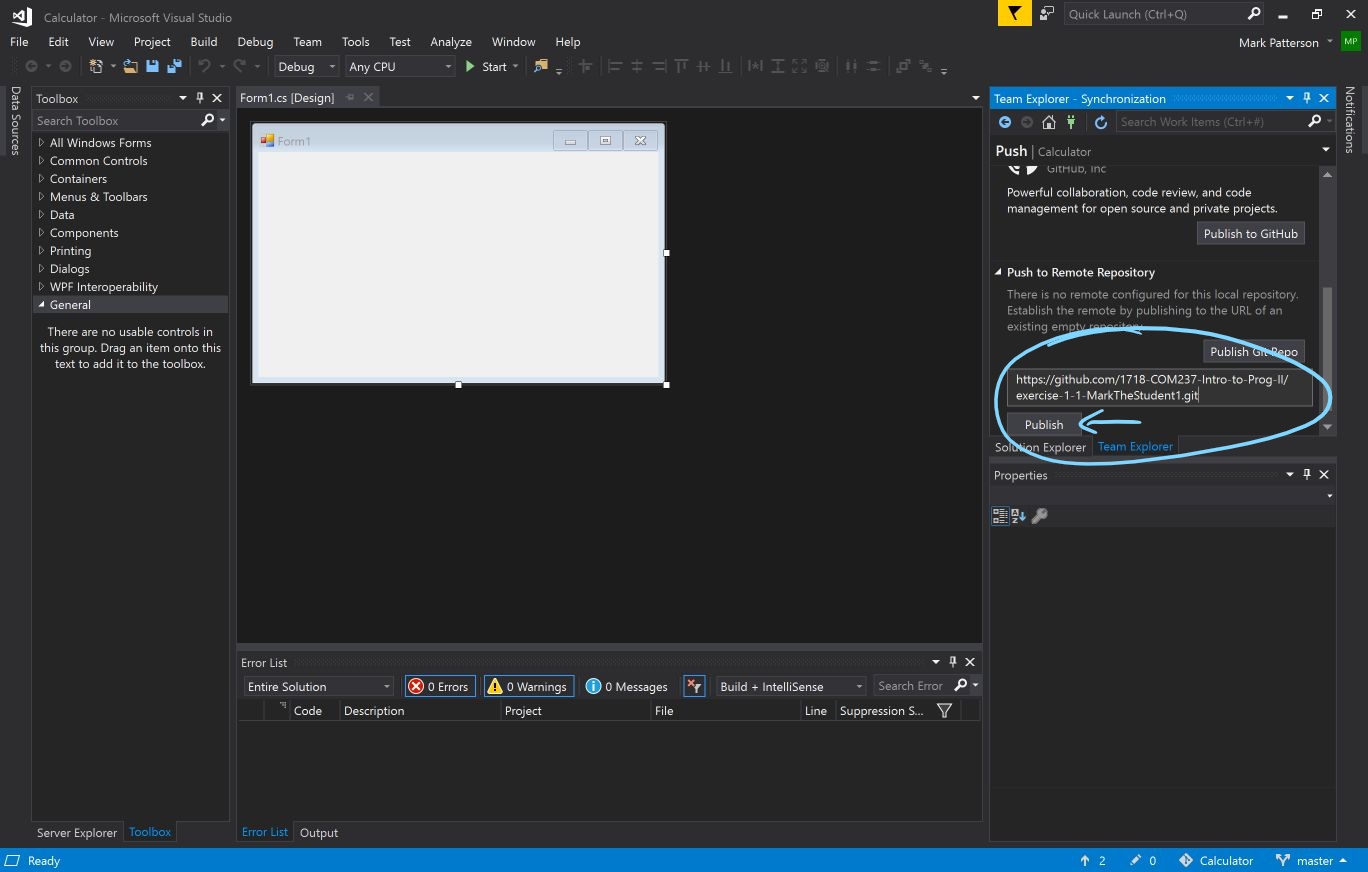Image resolution: width=1368 pixels, height=872 pixels.
Task: Collapse the General toolbox group
Action: tap(41, 305)
